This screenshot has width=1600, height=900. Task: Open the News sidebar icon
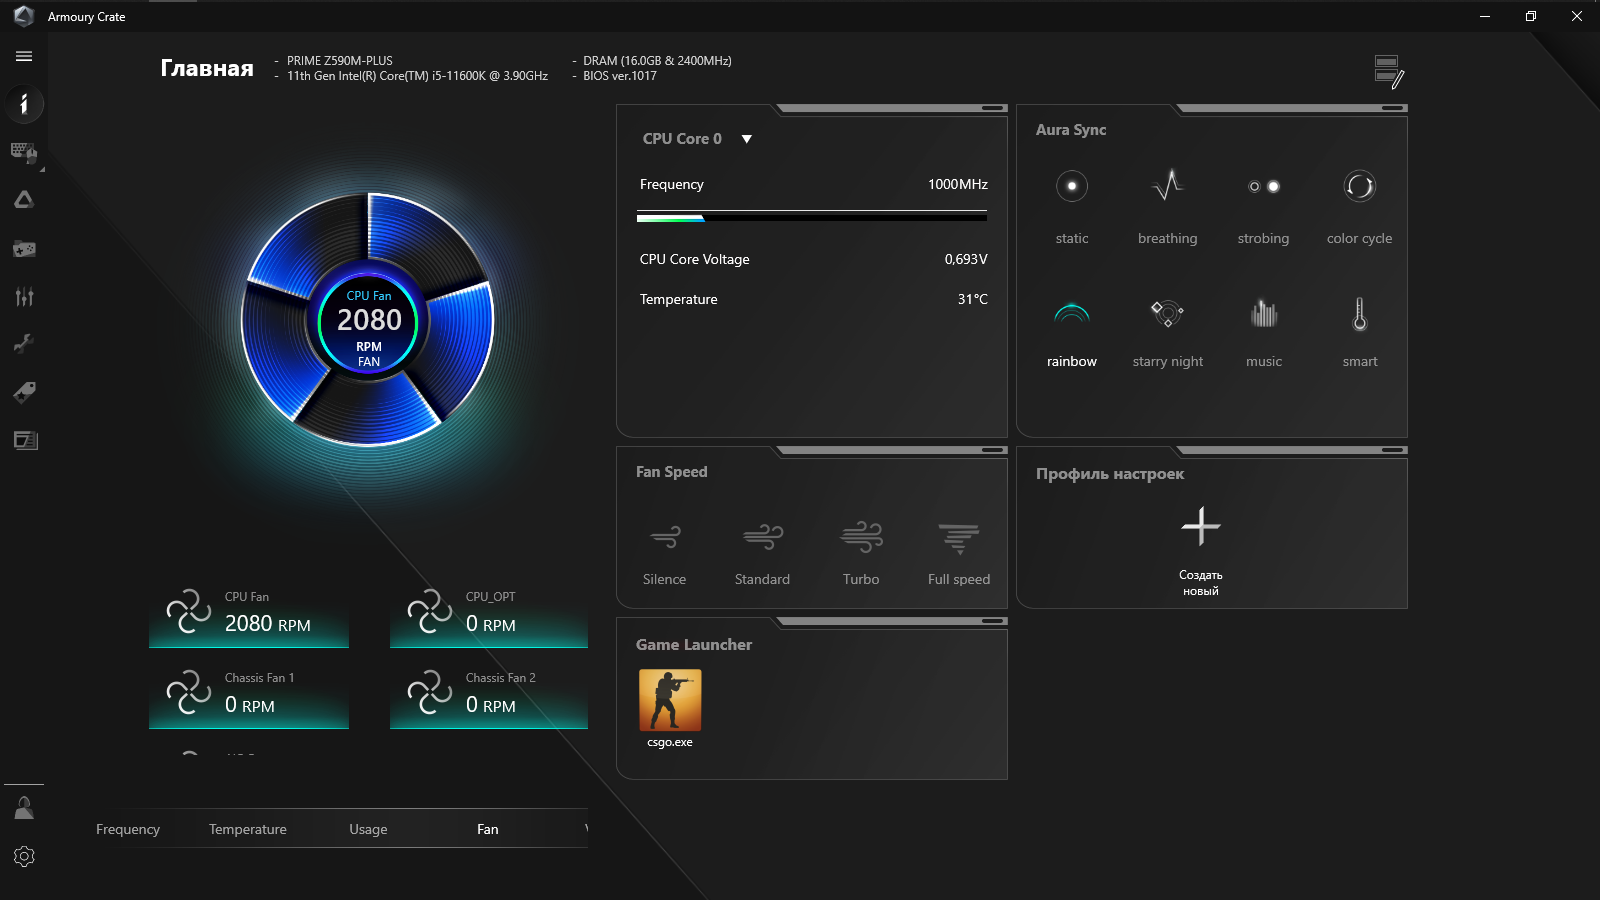25,440
